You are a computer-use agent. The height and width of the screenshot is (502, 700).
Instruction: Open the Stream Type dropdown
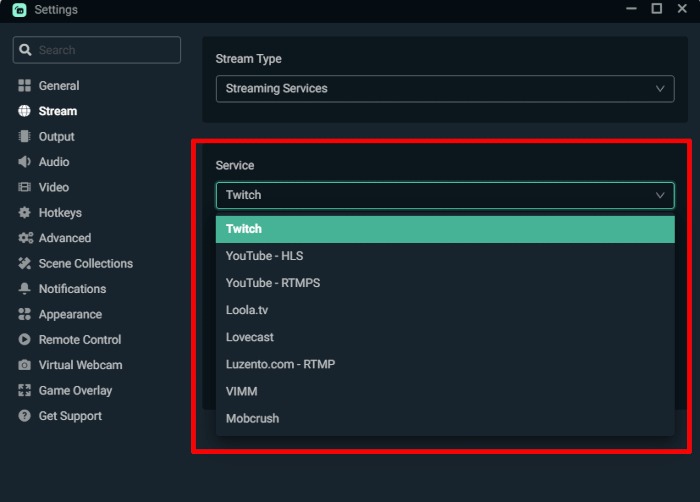(445, 88)
